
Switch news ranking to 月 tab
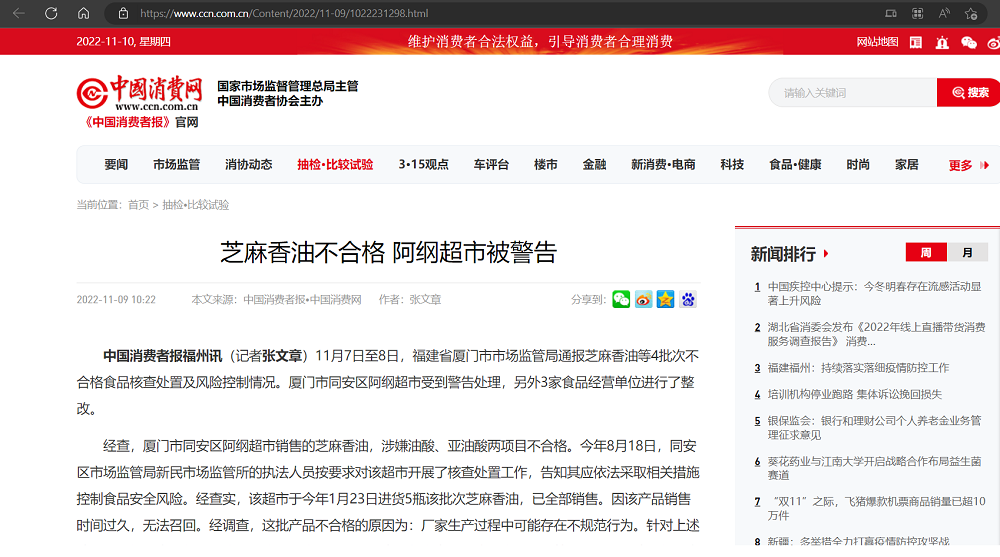point(967,252)
